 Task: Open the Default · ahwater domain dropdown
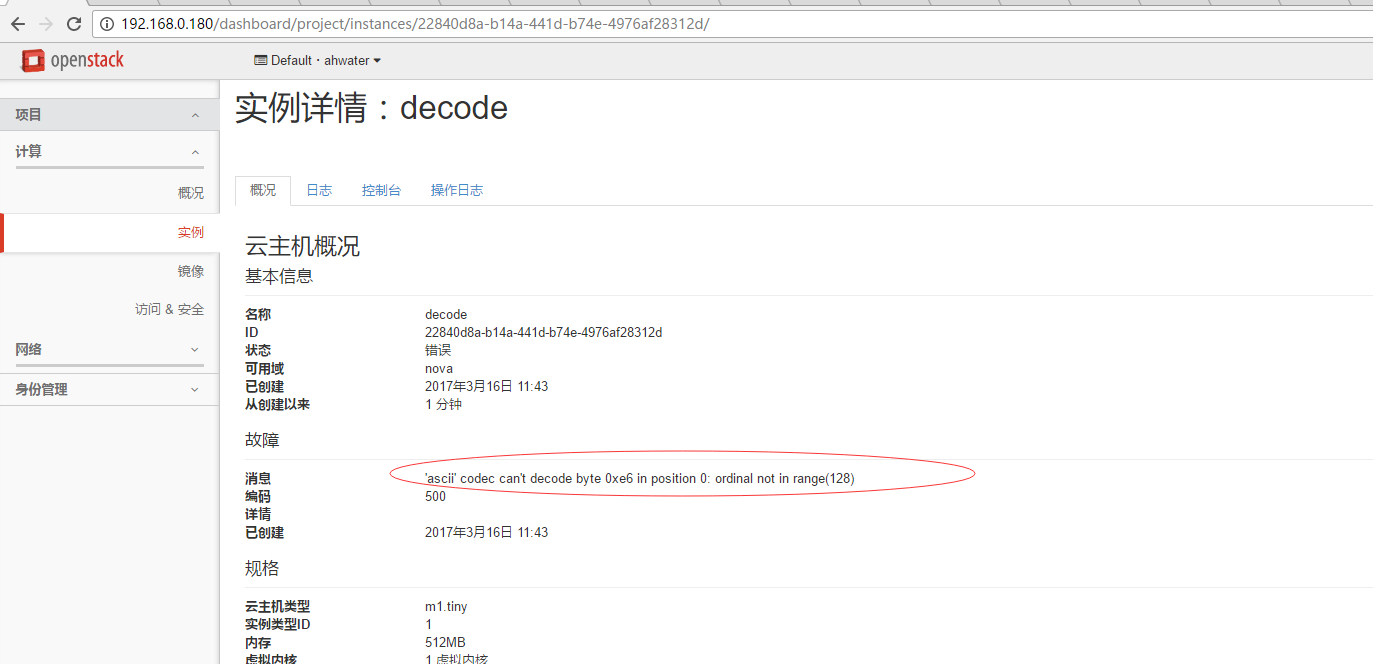point(317,60)
